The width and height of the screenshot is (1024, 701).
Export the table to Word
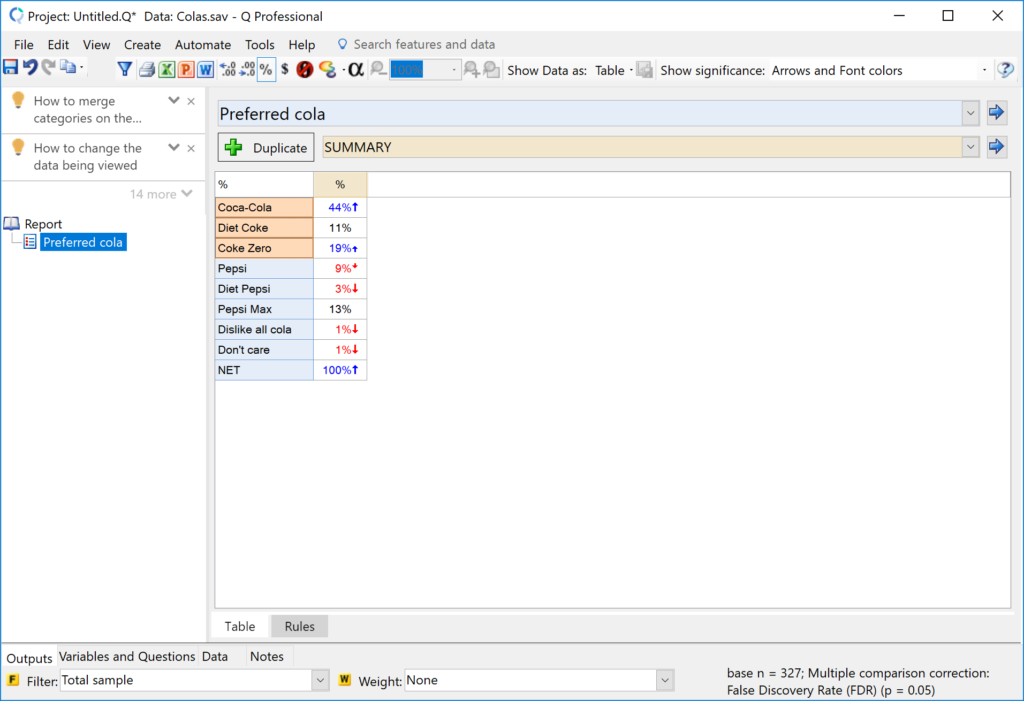pyautogui.click(x=206, y=70)
